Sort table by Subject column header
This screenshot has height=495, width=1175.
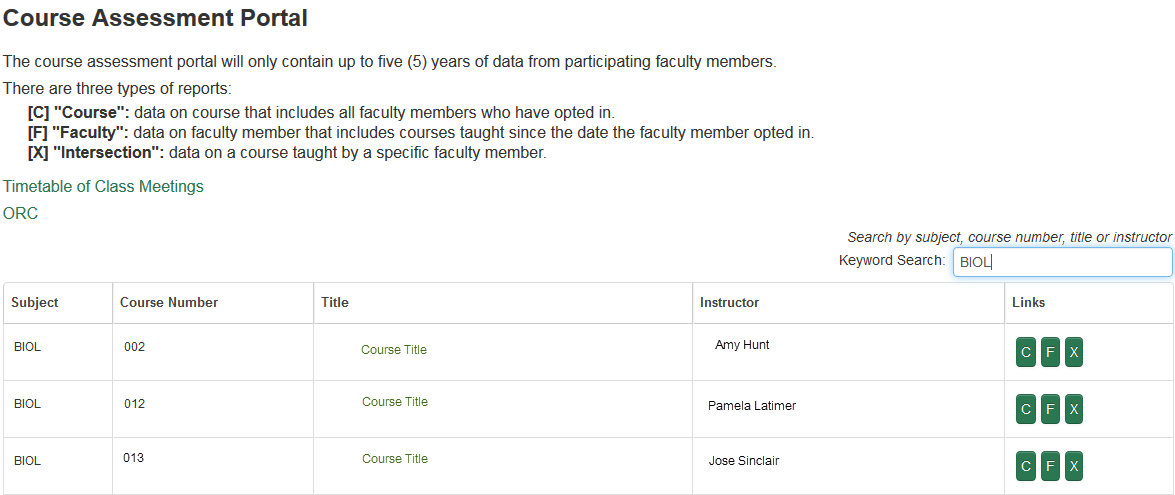coord(35,302)
